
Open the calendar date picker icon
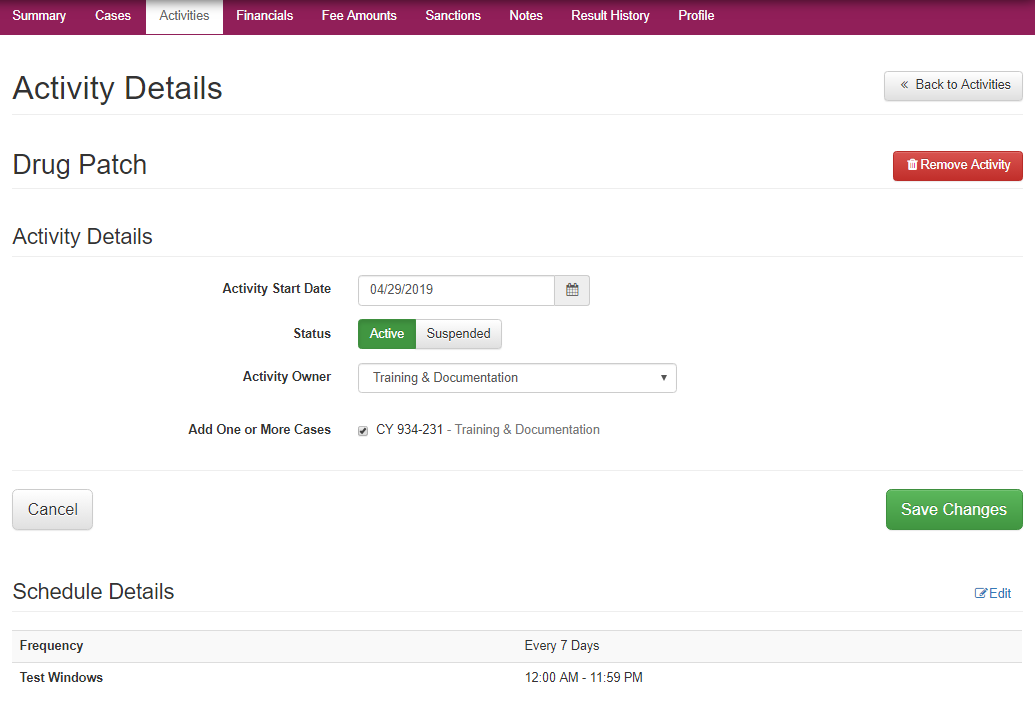click(572, 290)
